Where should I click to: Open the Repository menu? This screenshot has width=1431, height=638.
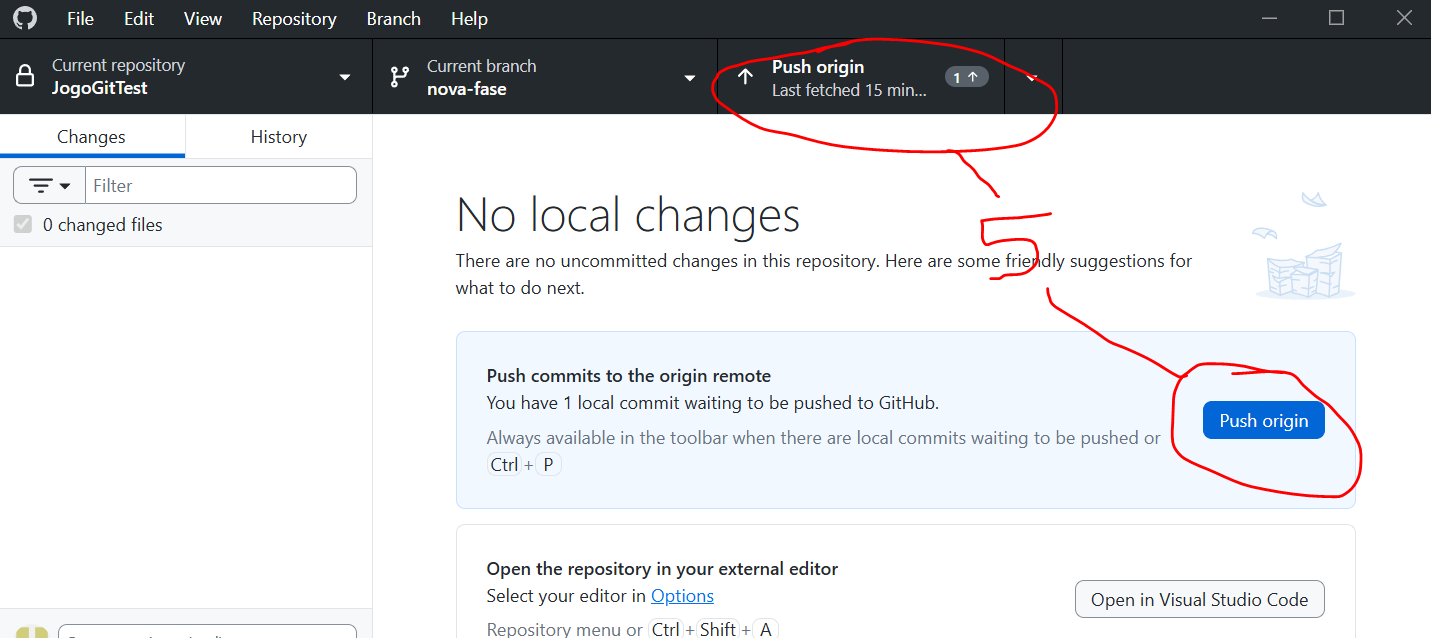pos(294,19)
